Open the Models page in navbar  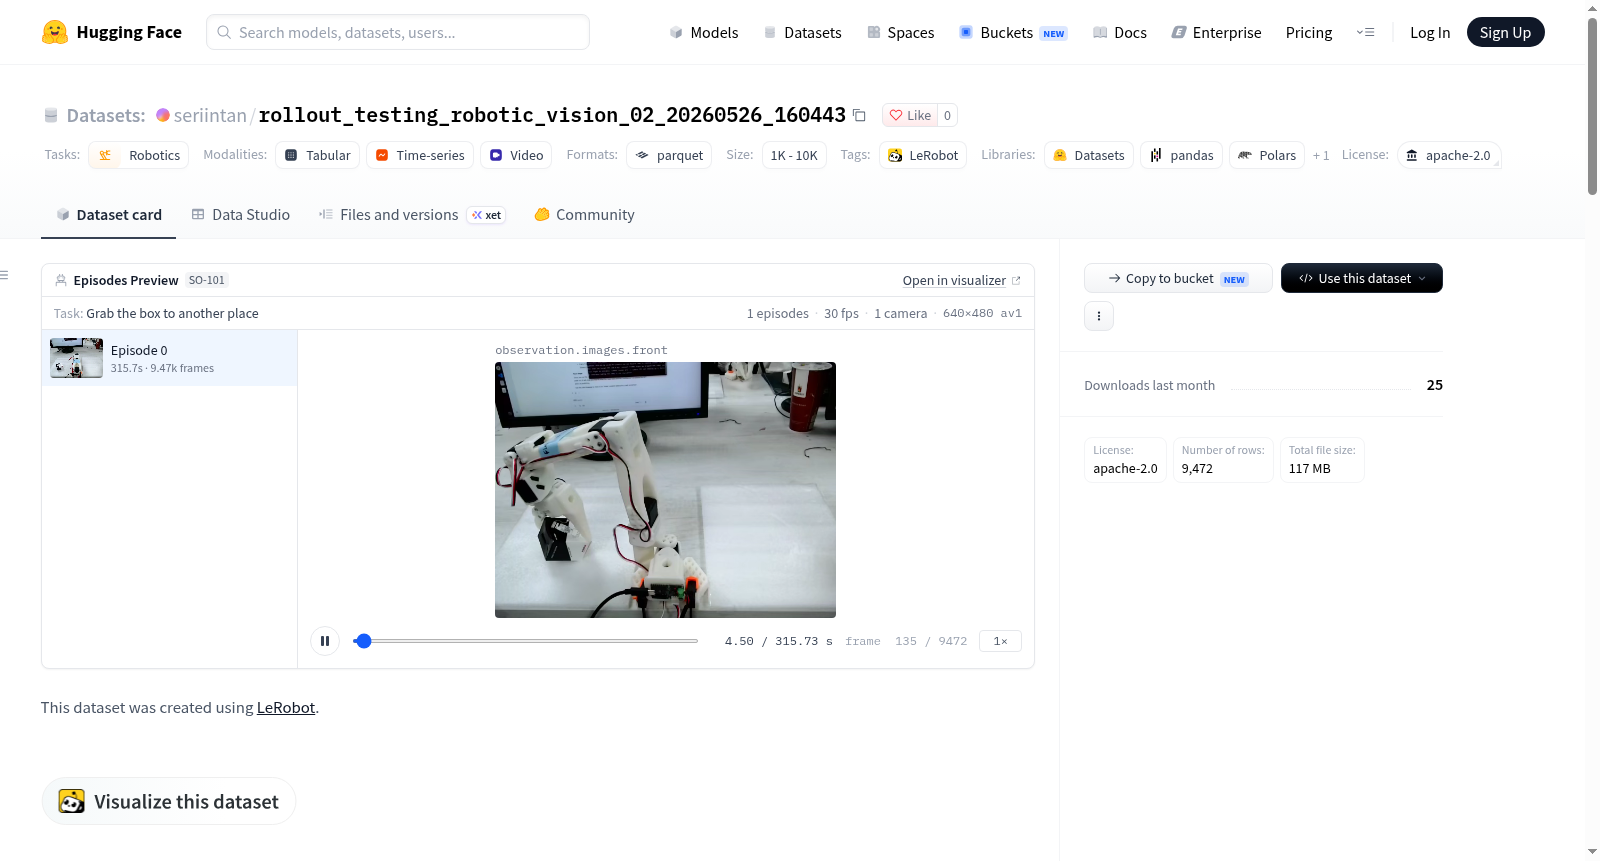(704, 32)
